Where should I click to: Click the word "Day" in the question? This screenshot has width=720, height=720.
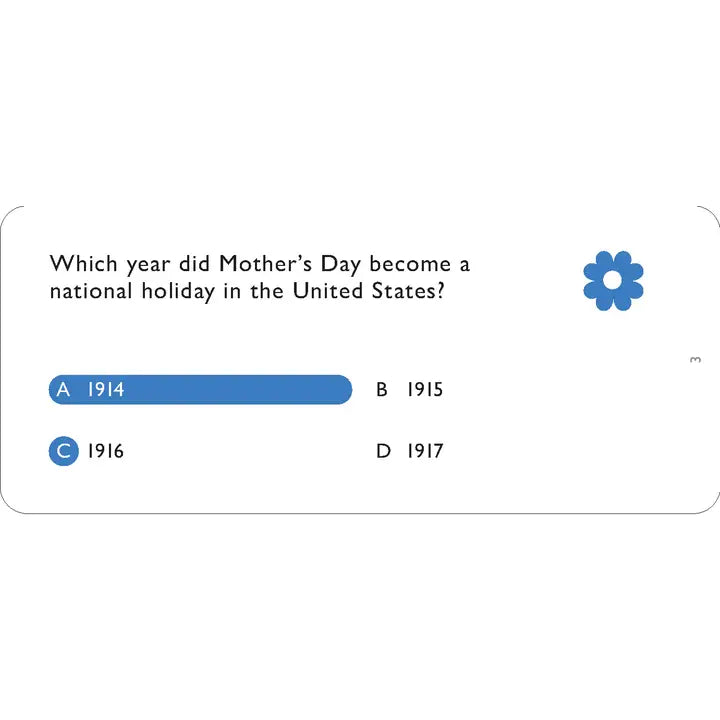click(340, 265)
